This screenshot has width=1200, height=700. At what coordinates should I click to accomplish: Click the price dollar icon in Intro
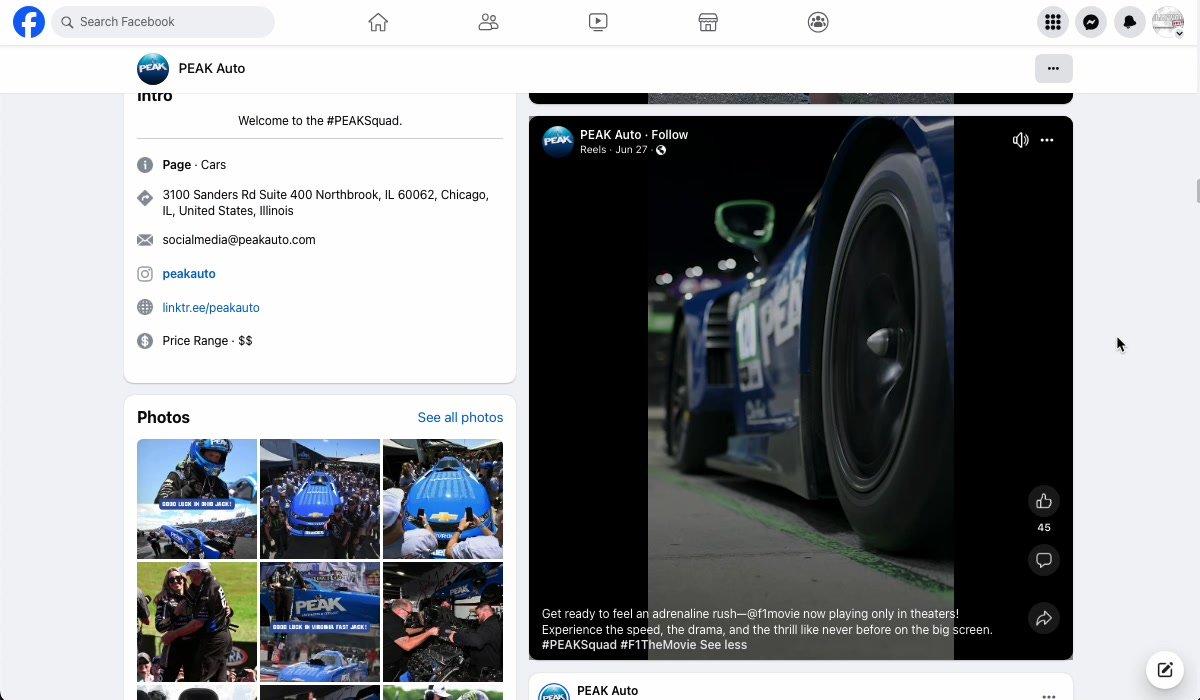point(145,341)
